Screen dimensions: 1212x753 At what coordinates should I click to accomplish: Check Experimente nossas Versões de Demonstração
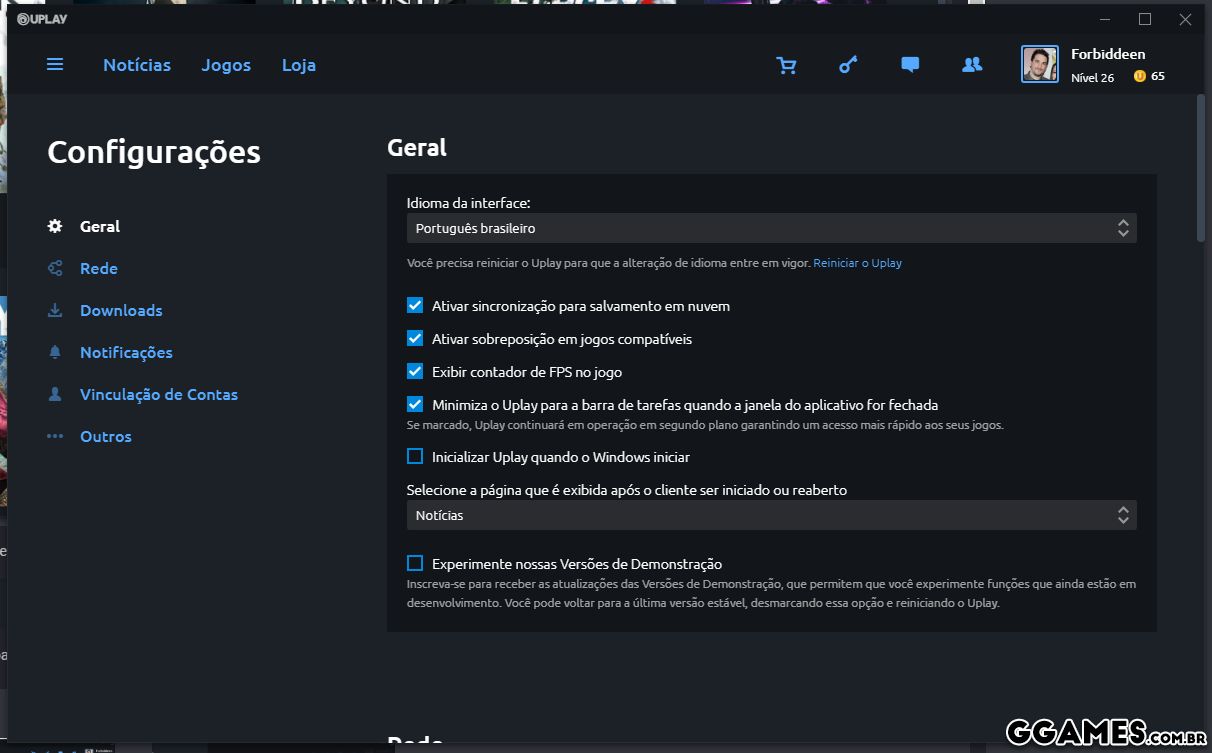click(415, 564)
